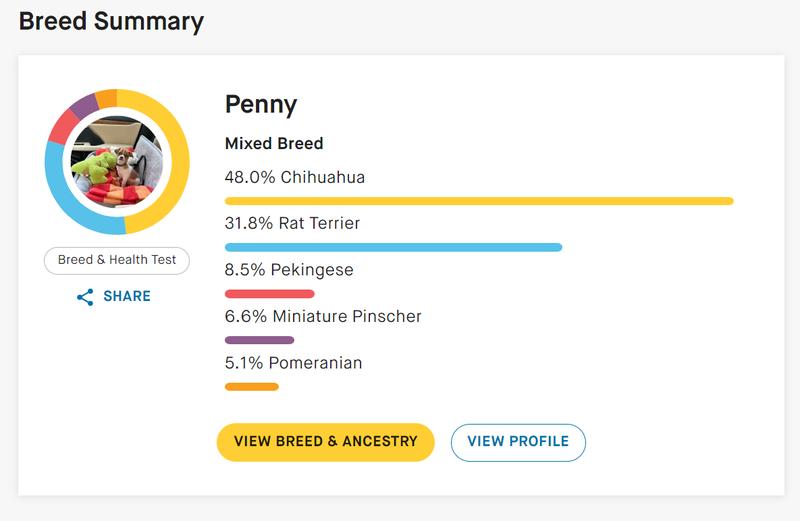Click the orange Pomeranian bar
The height and width of the screenshot is (521, 800).
252,387
